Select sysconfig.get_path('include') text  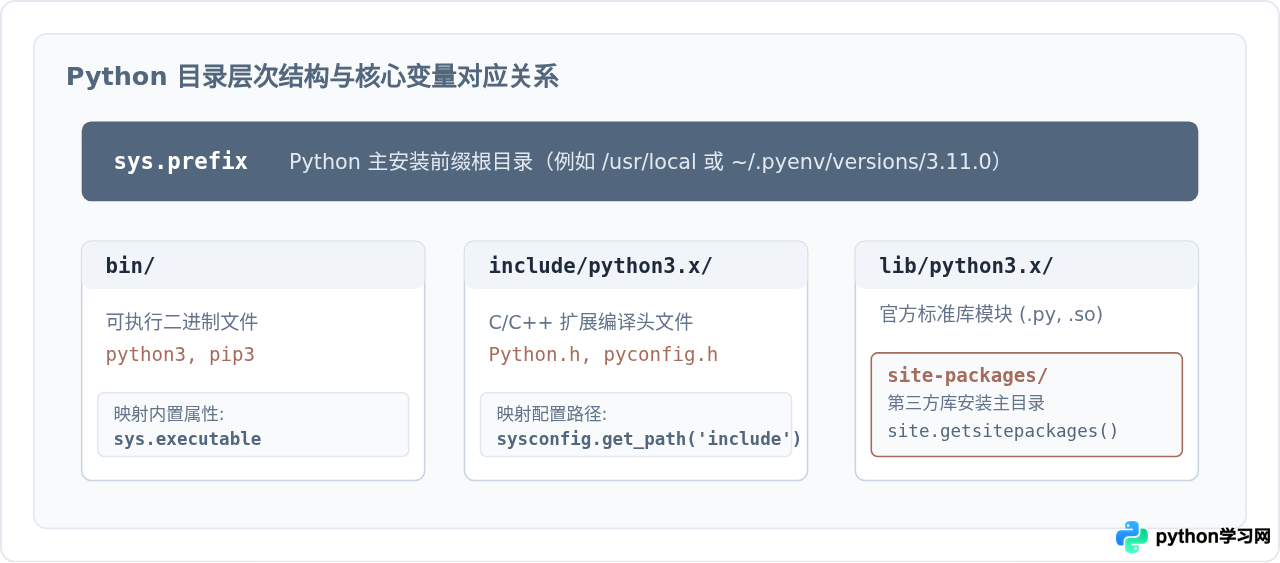coord(649,439)
